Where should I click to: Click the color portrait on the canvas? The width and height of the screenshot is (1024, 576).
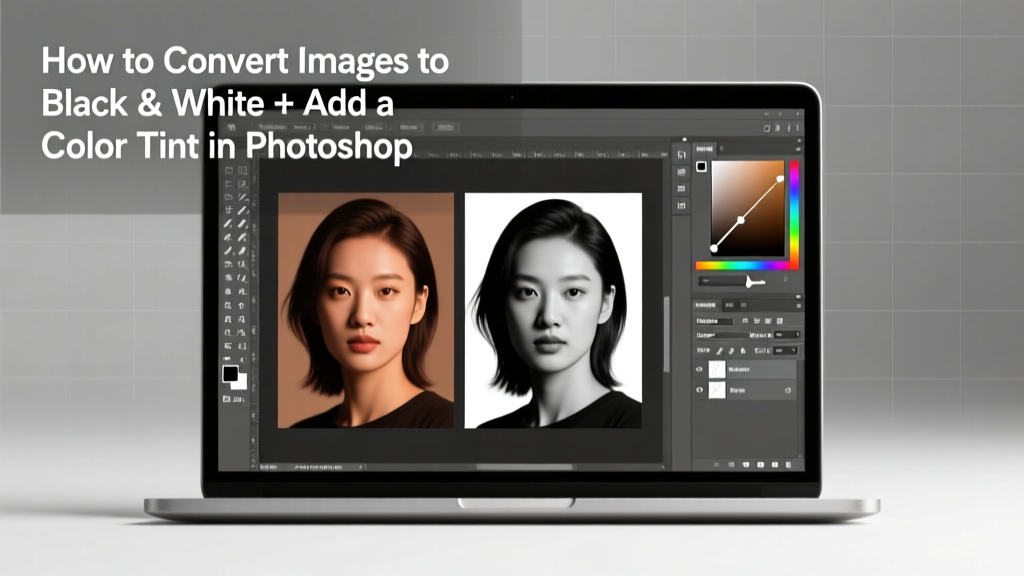366,310
